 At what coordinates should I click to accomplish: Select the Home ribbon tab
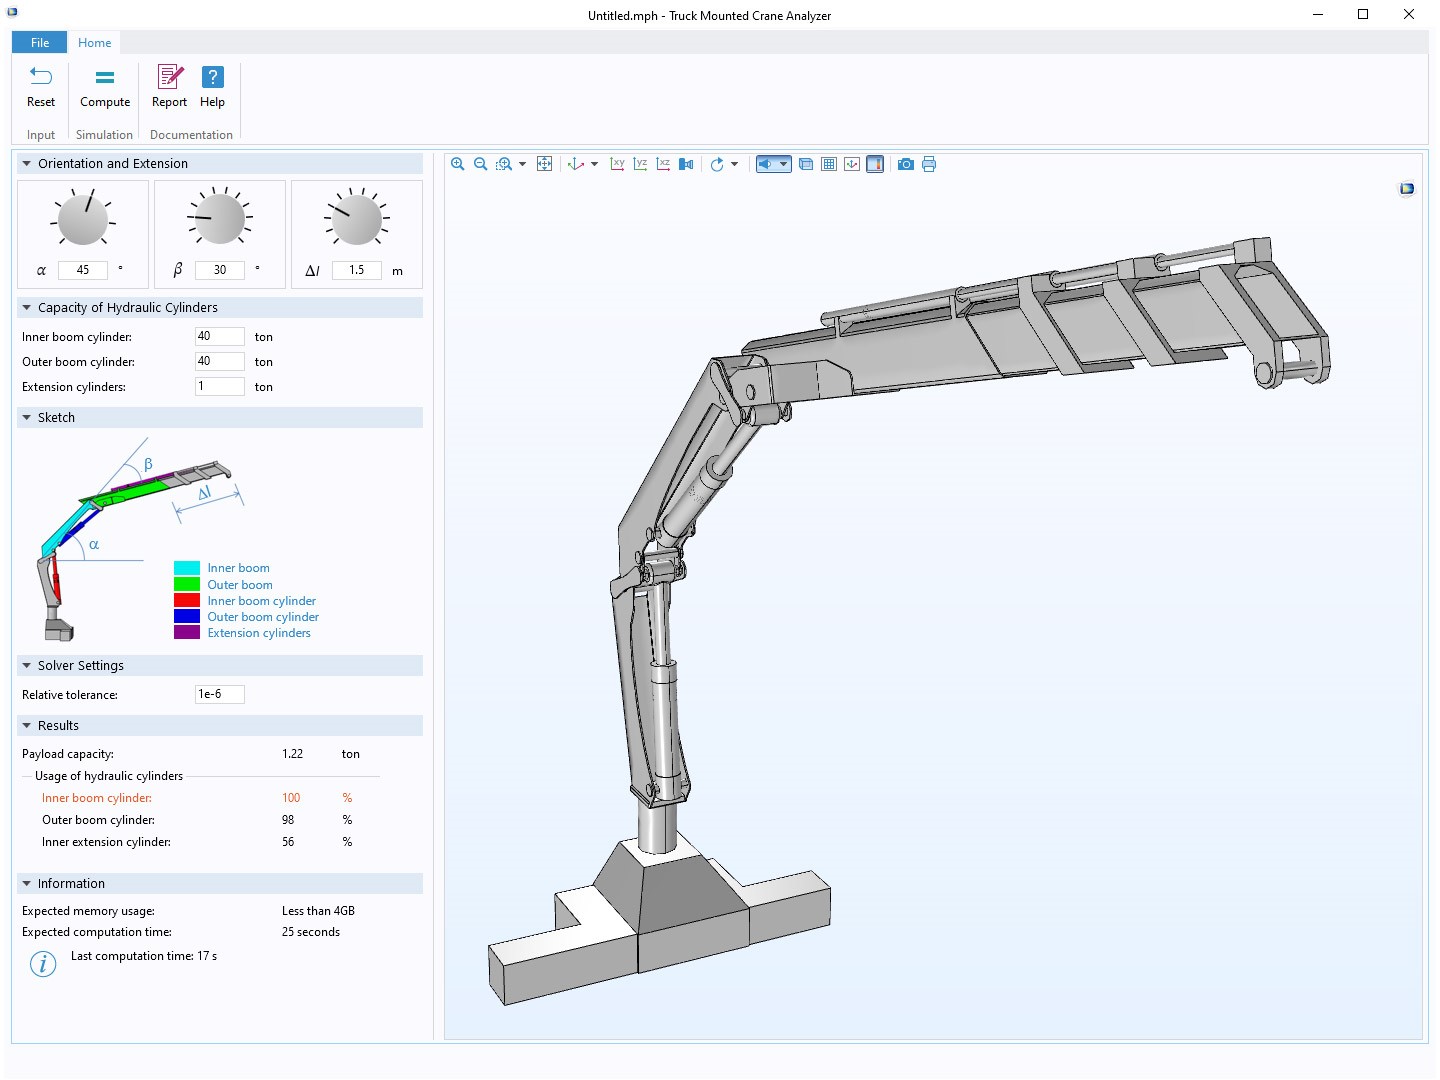[x=95, y=42]
